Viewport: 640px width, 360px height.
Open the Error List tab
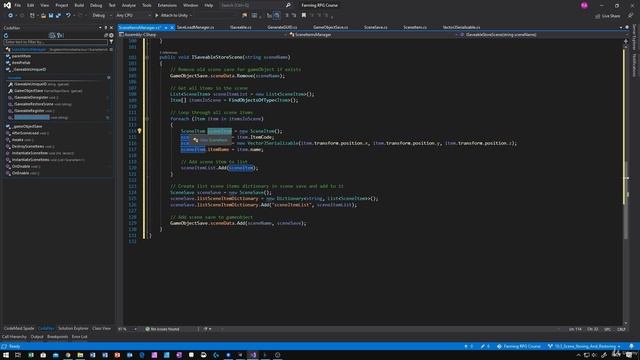click(x=80, y=337)
